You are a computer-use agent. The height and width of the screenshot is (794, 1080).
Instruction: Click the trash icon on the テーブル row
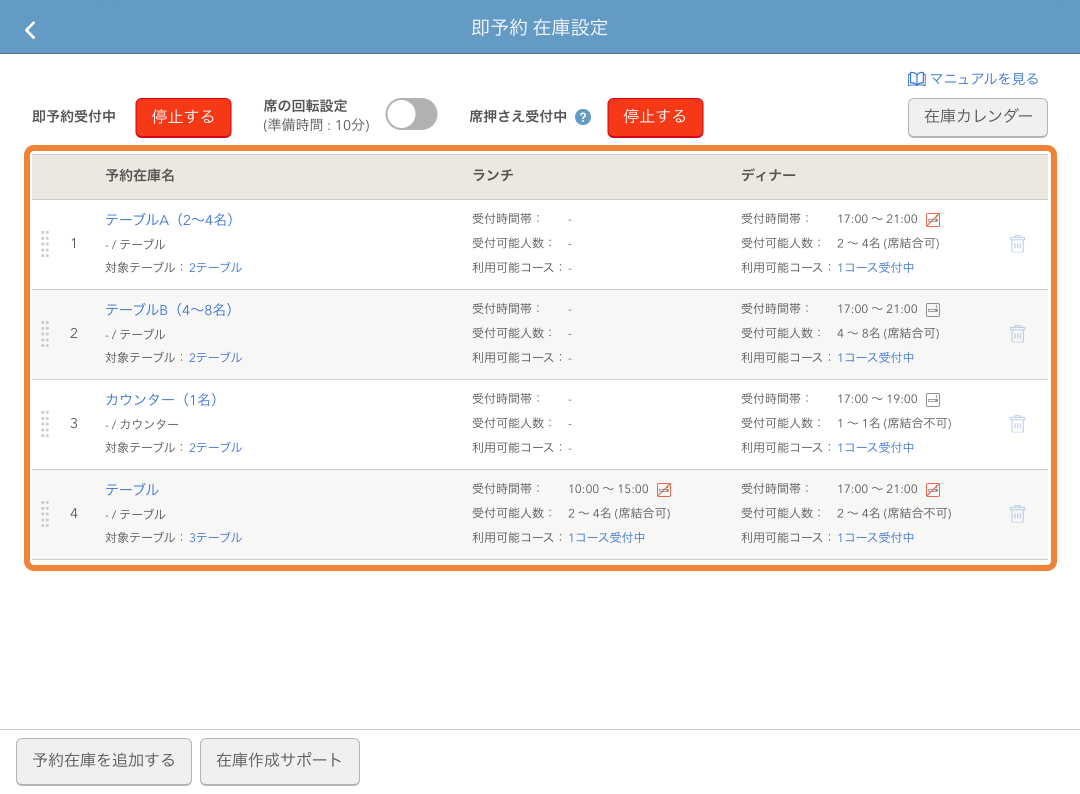pos(1017,513)
